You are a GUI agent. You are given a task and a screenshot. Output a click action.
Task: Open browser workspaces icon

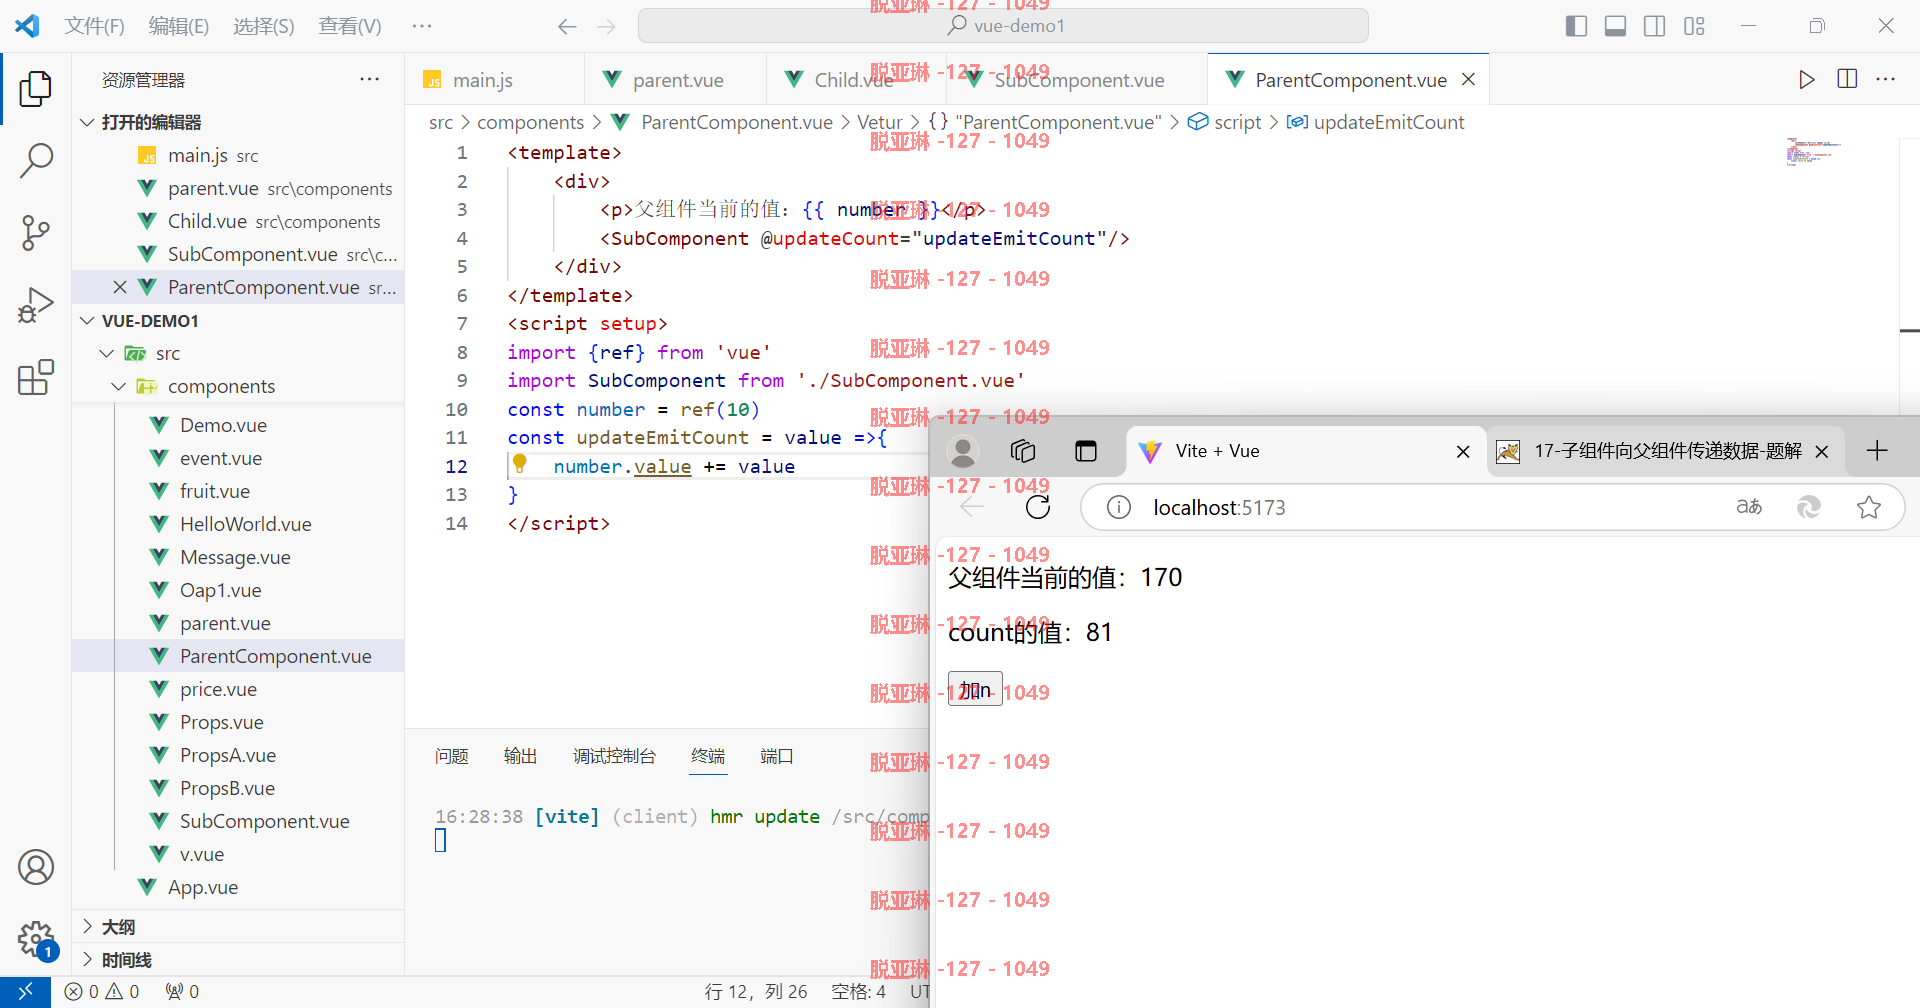pyautogui.click(x=1023, y=451)
